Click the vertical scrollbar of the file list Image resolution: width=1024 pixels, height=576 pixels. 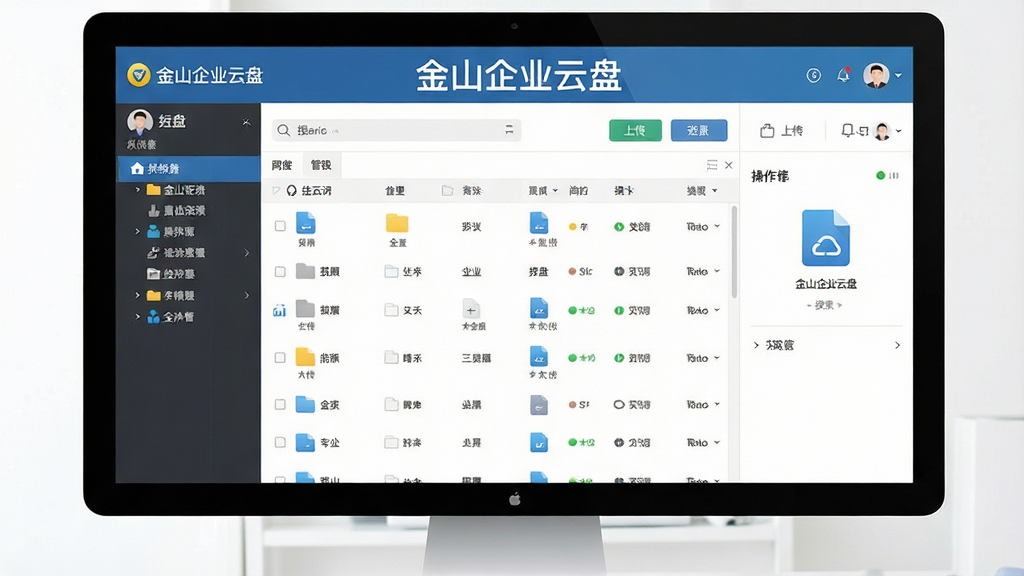click(734, 252)
